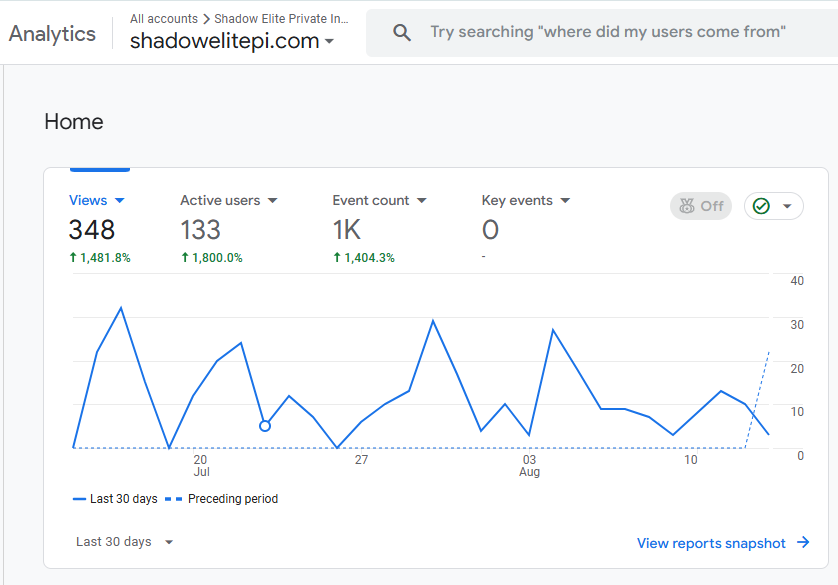Select the 1K Event count metric
Viewport: 838px width, 585px height.
pyautogui.click(x=347, y=230)
